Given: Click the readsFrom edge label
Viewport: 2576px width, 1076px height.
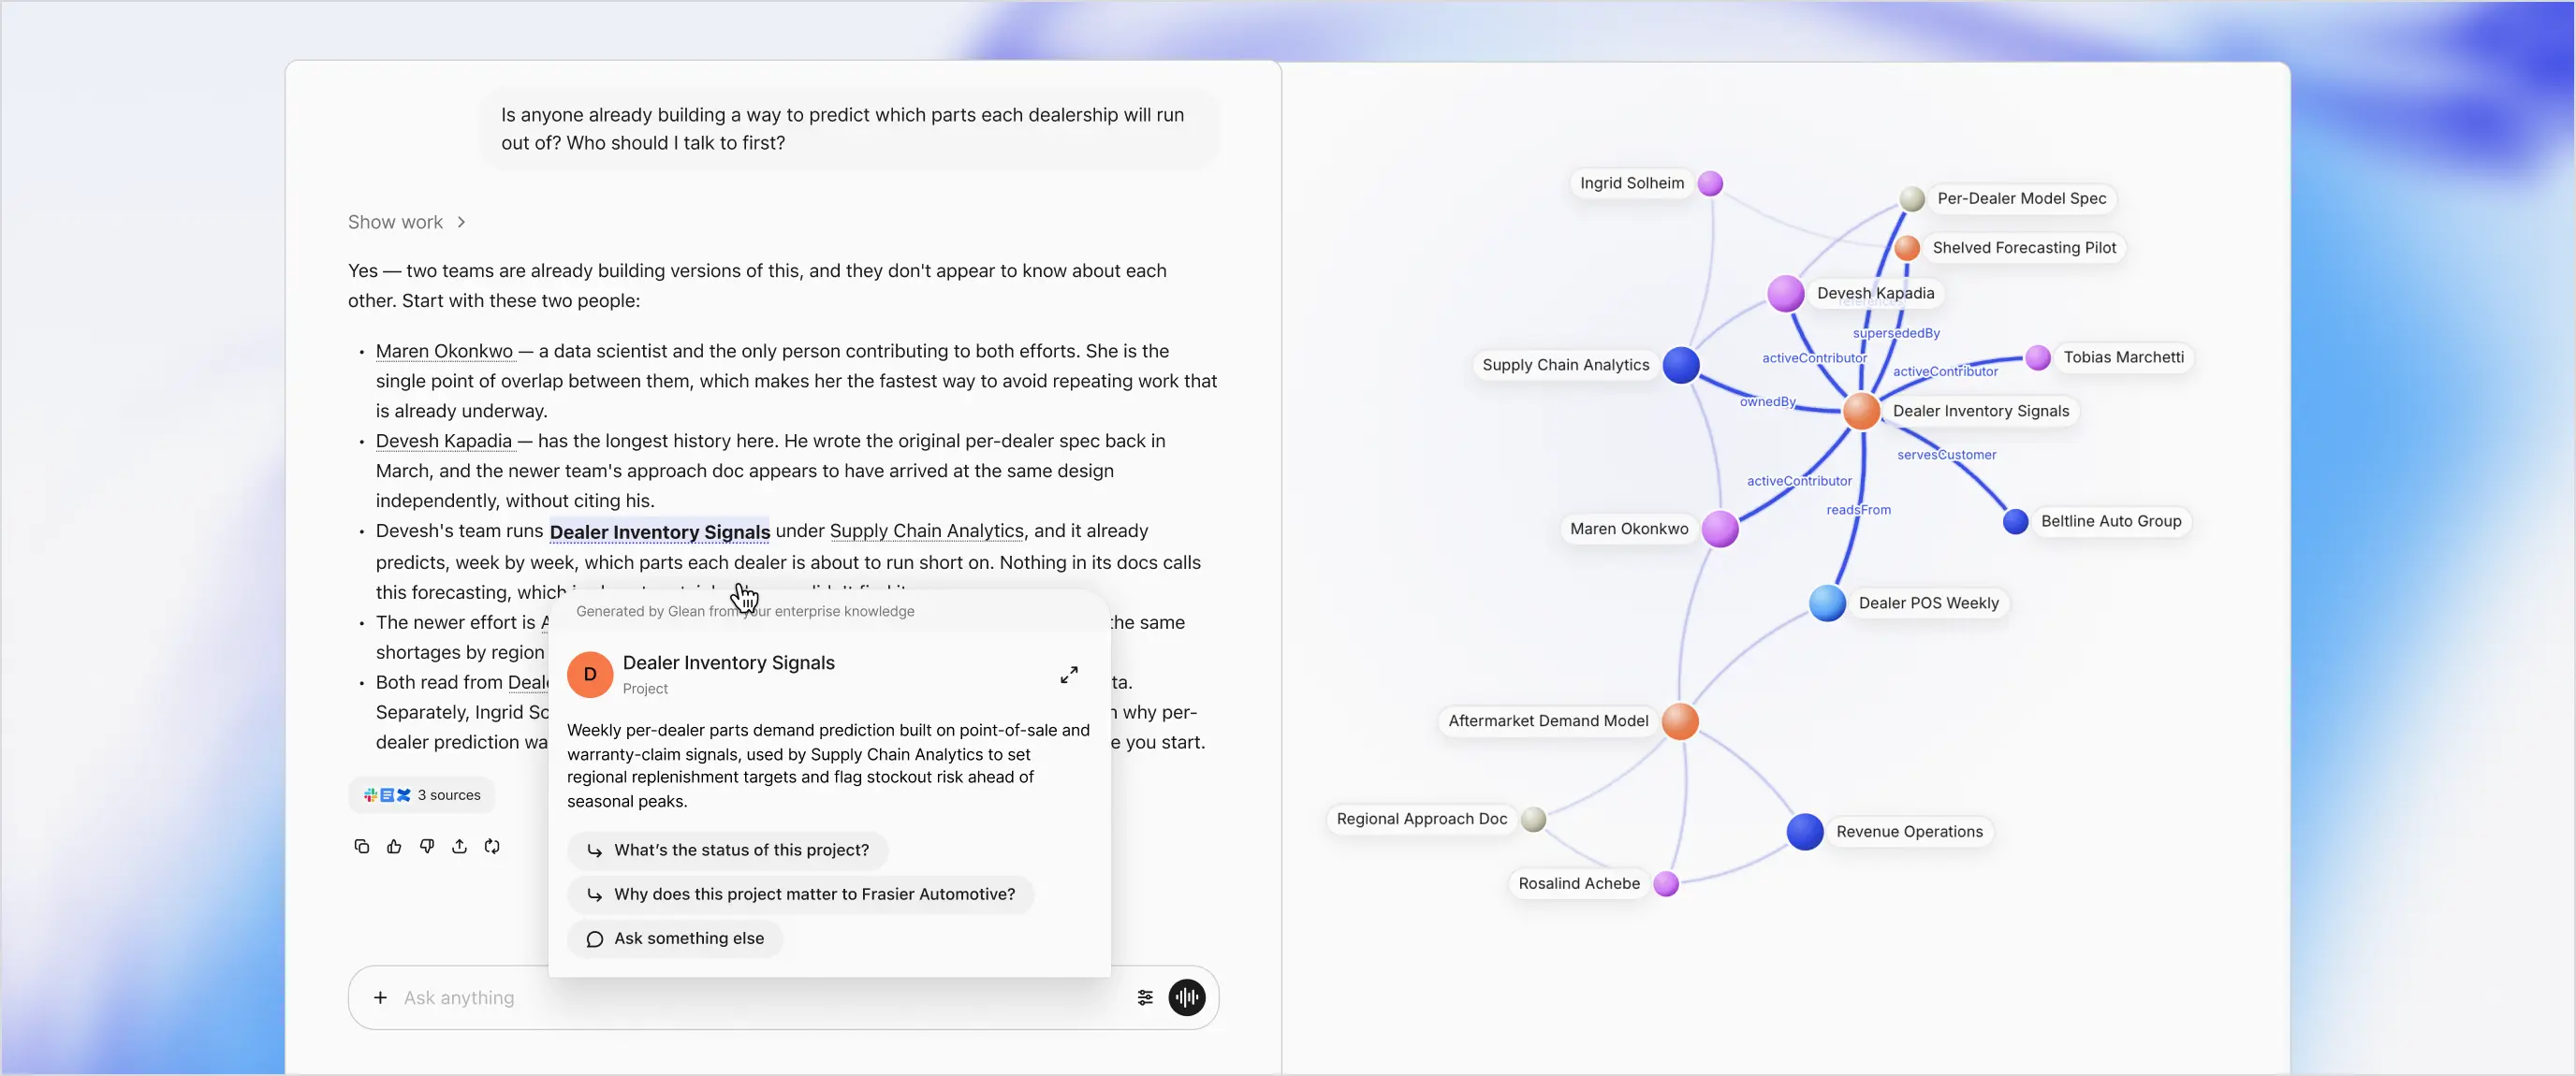Looking at the screenshot, I should click(1859, 510).
